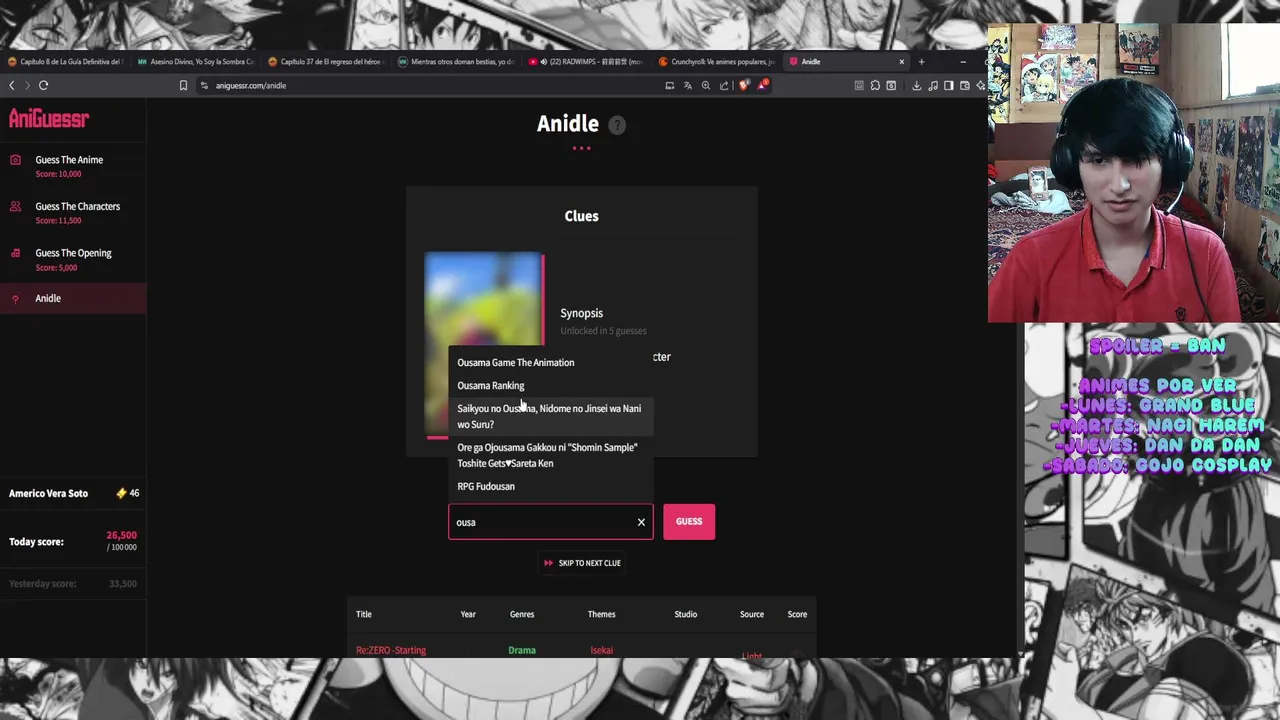The image size is (1280, 720).
Task: Select suggestion Saikyou no Ousama, Nidome no Jinsei
Action: pos(551,417)
